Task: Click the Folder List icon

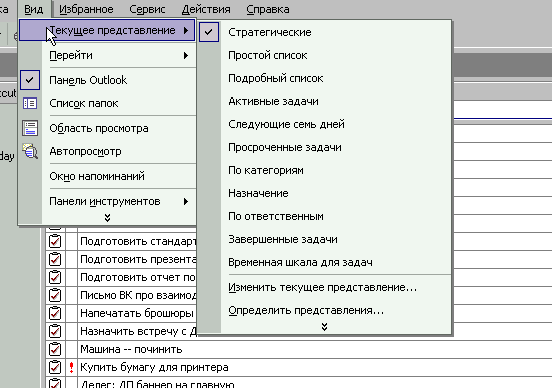Action: tap(30, 104)
